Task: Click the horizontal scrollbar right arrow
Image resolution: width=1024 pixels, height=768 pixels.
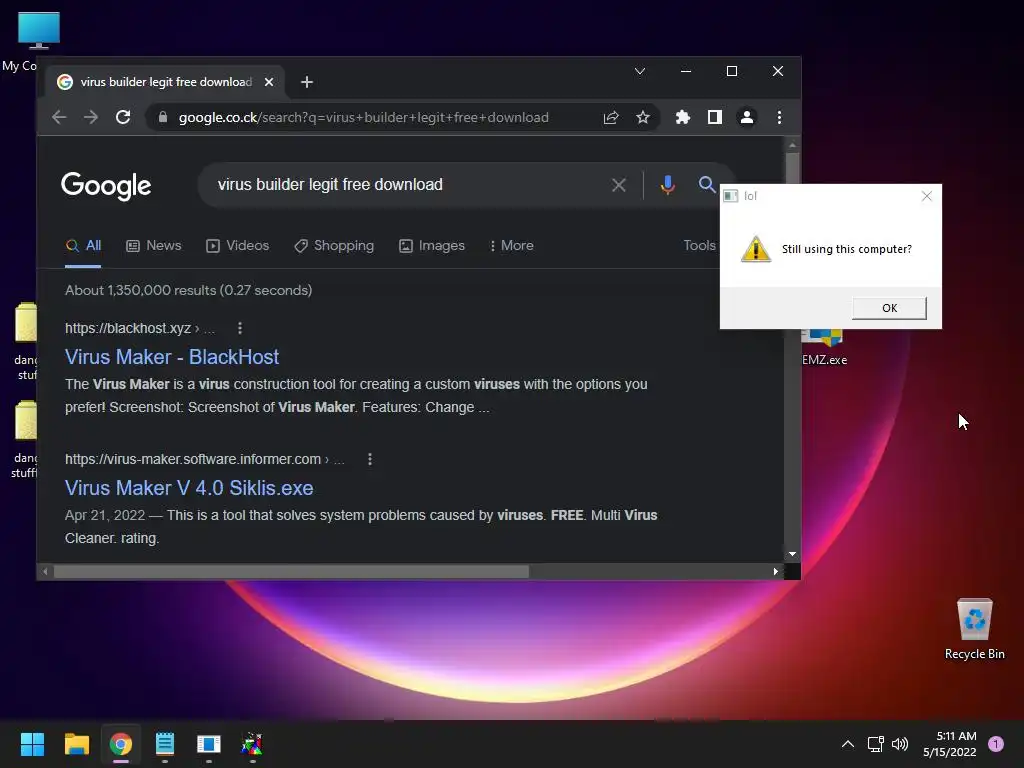Action: pyautogui.click(x=775, y=571)
